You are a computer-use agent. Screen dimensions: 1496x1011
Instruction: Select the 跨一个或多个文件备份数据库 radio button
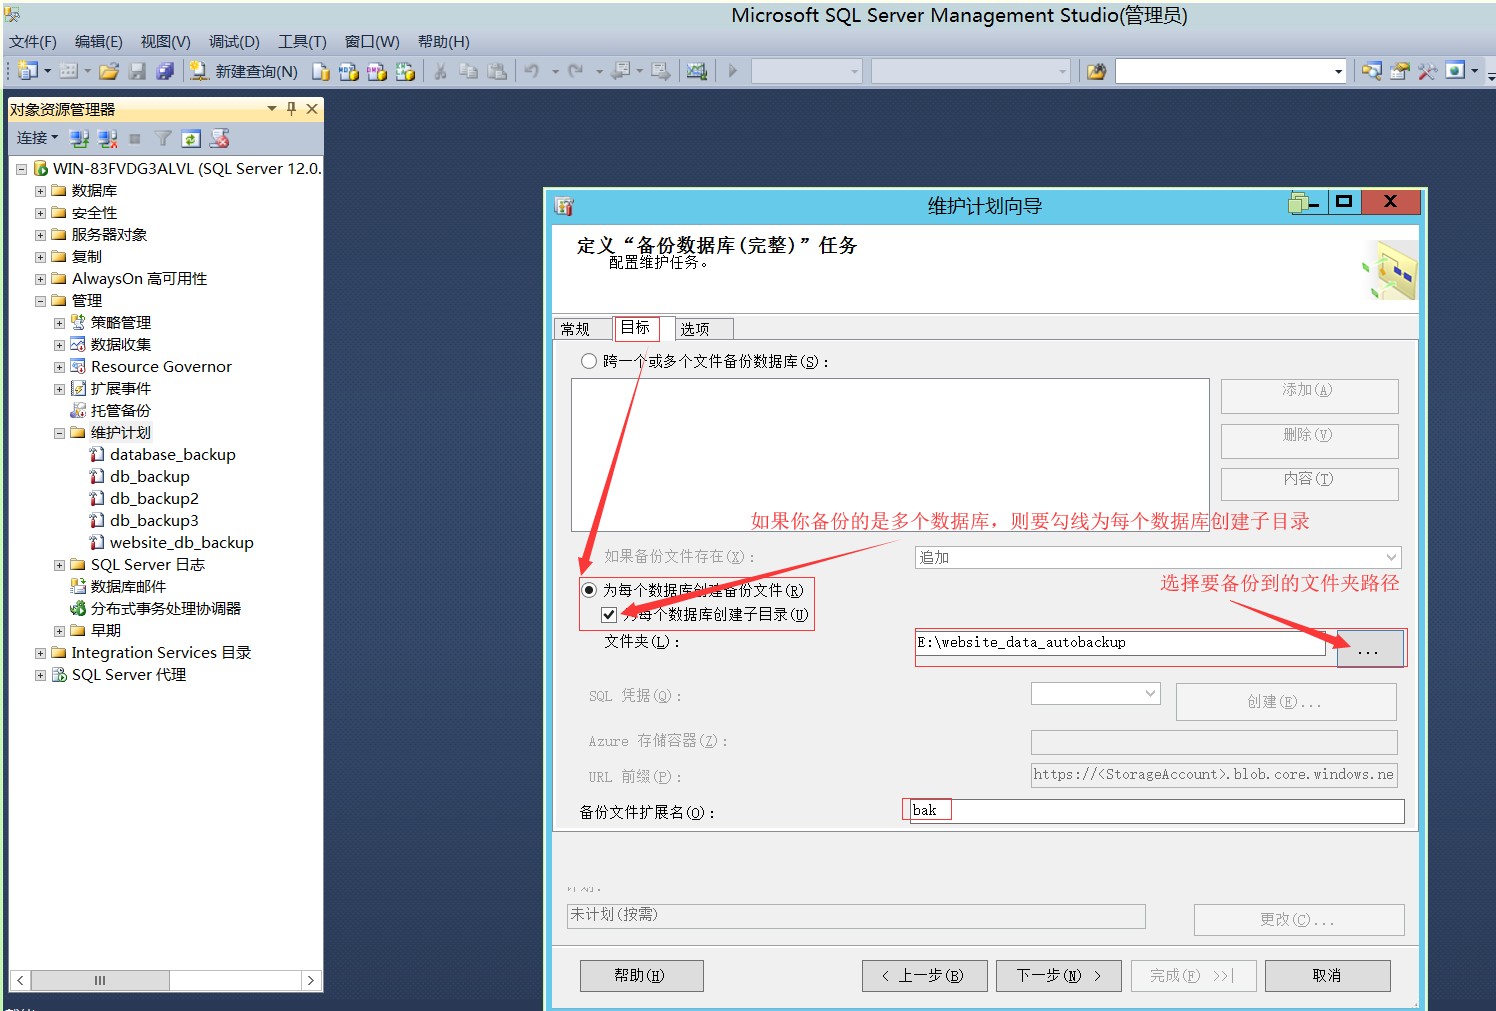pyautogui.click(x=588, y=361)
